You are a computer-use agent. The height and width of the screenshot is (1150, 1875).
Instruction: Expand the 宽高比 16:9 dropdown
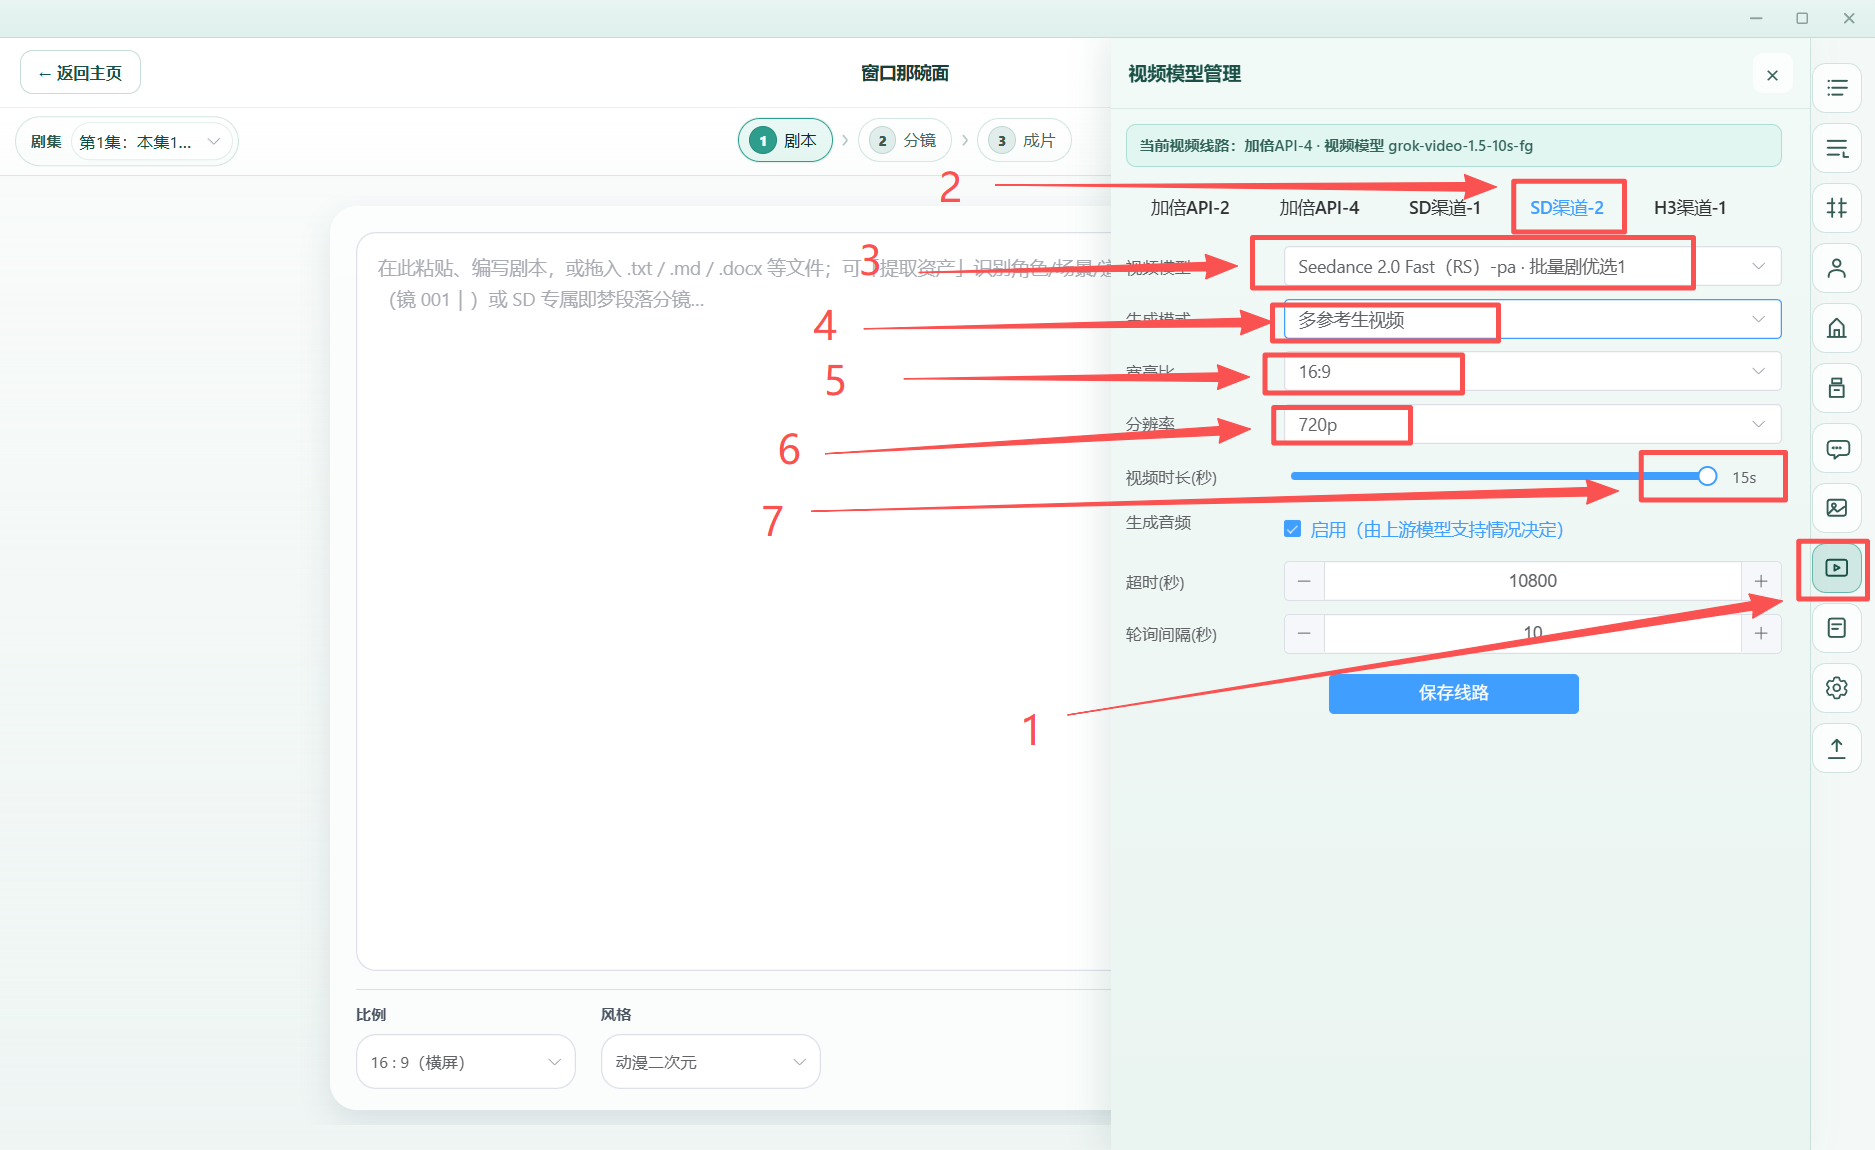coord(1532,372)
